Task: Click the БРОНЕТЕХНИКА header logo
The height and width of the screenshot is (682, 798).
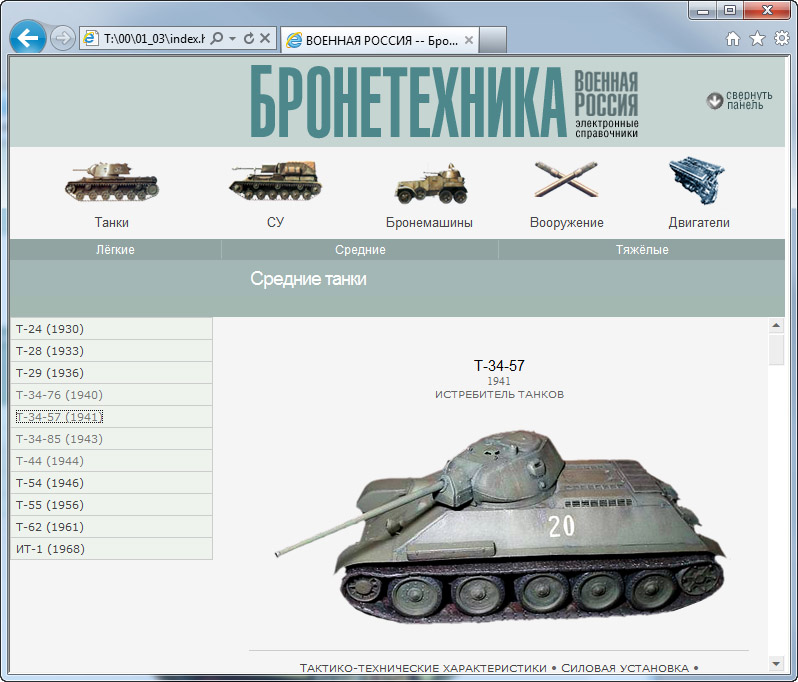Action: (408, 101)
